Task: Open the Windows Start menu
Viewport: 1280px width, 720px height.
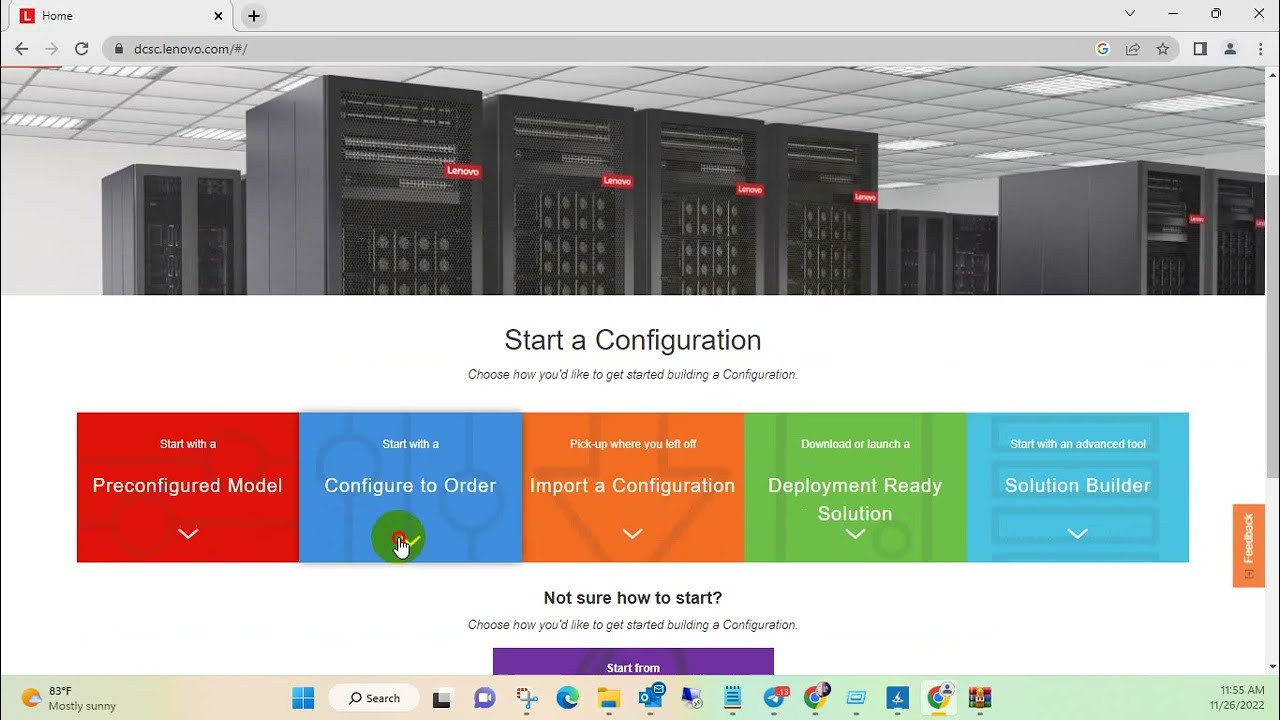Action: click(303, 697)
